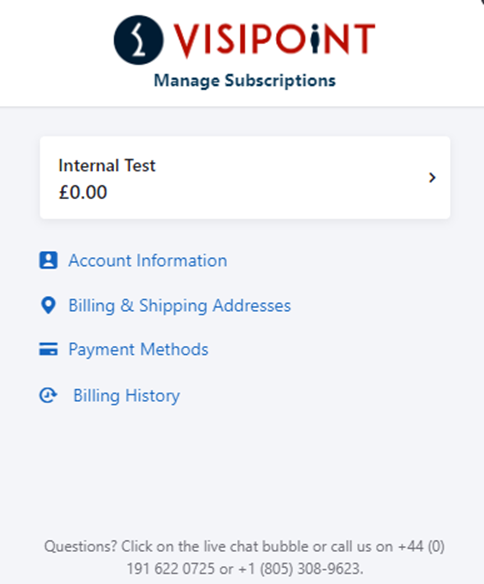The width and height of the screenshot is (484, 584).
Task: Click the Account Information person icon
Action: tap(48, 260)
